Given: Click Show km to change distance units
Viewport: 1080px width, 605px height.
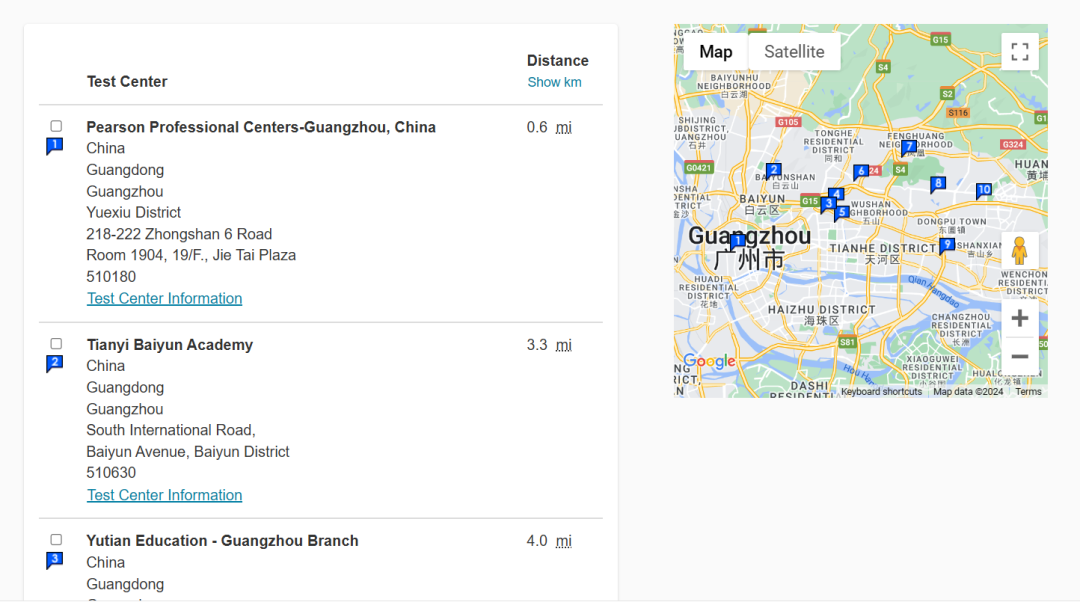Looking at the screenshot, I should (554, 82).
